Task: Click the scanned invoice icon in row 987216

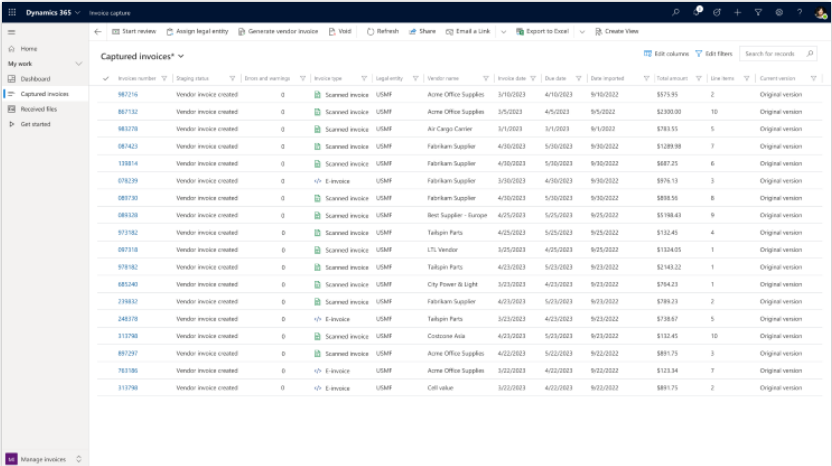Action: point(317,94)
